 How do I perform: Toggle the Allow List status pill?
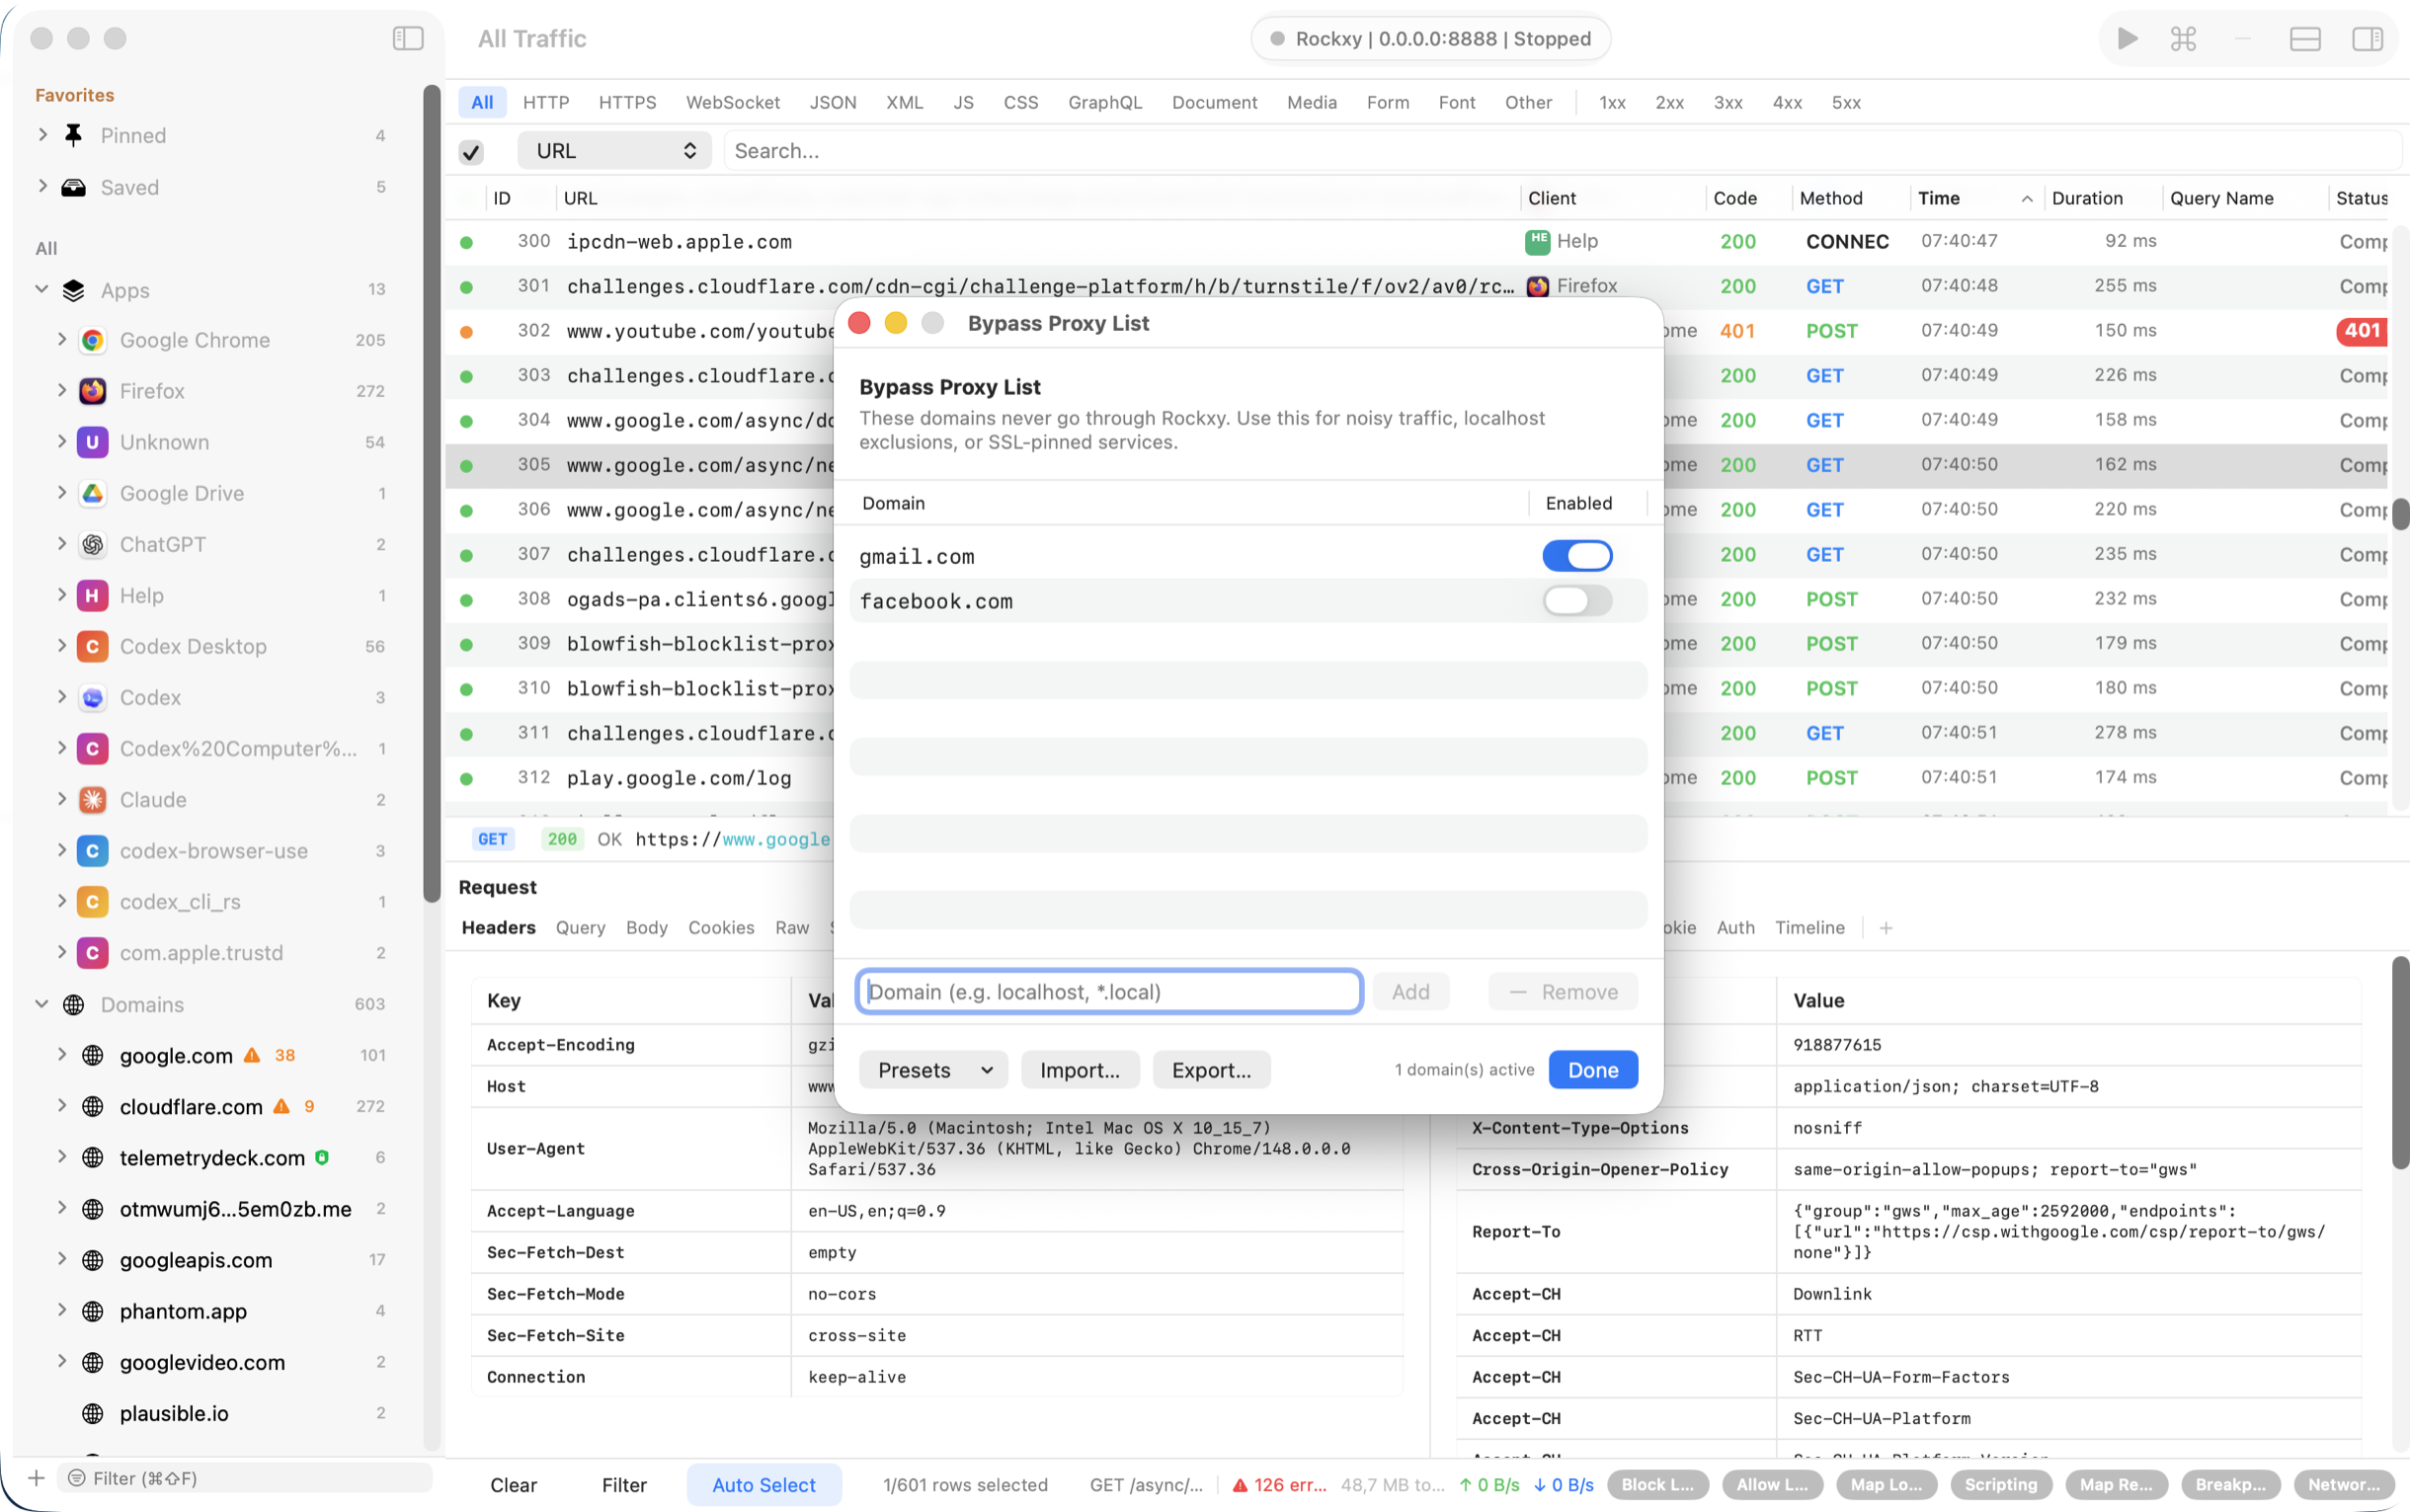point(1772,1485)
